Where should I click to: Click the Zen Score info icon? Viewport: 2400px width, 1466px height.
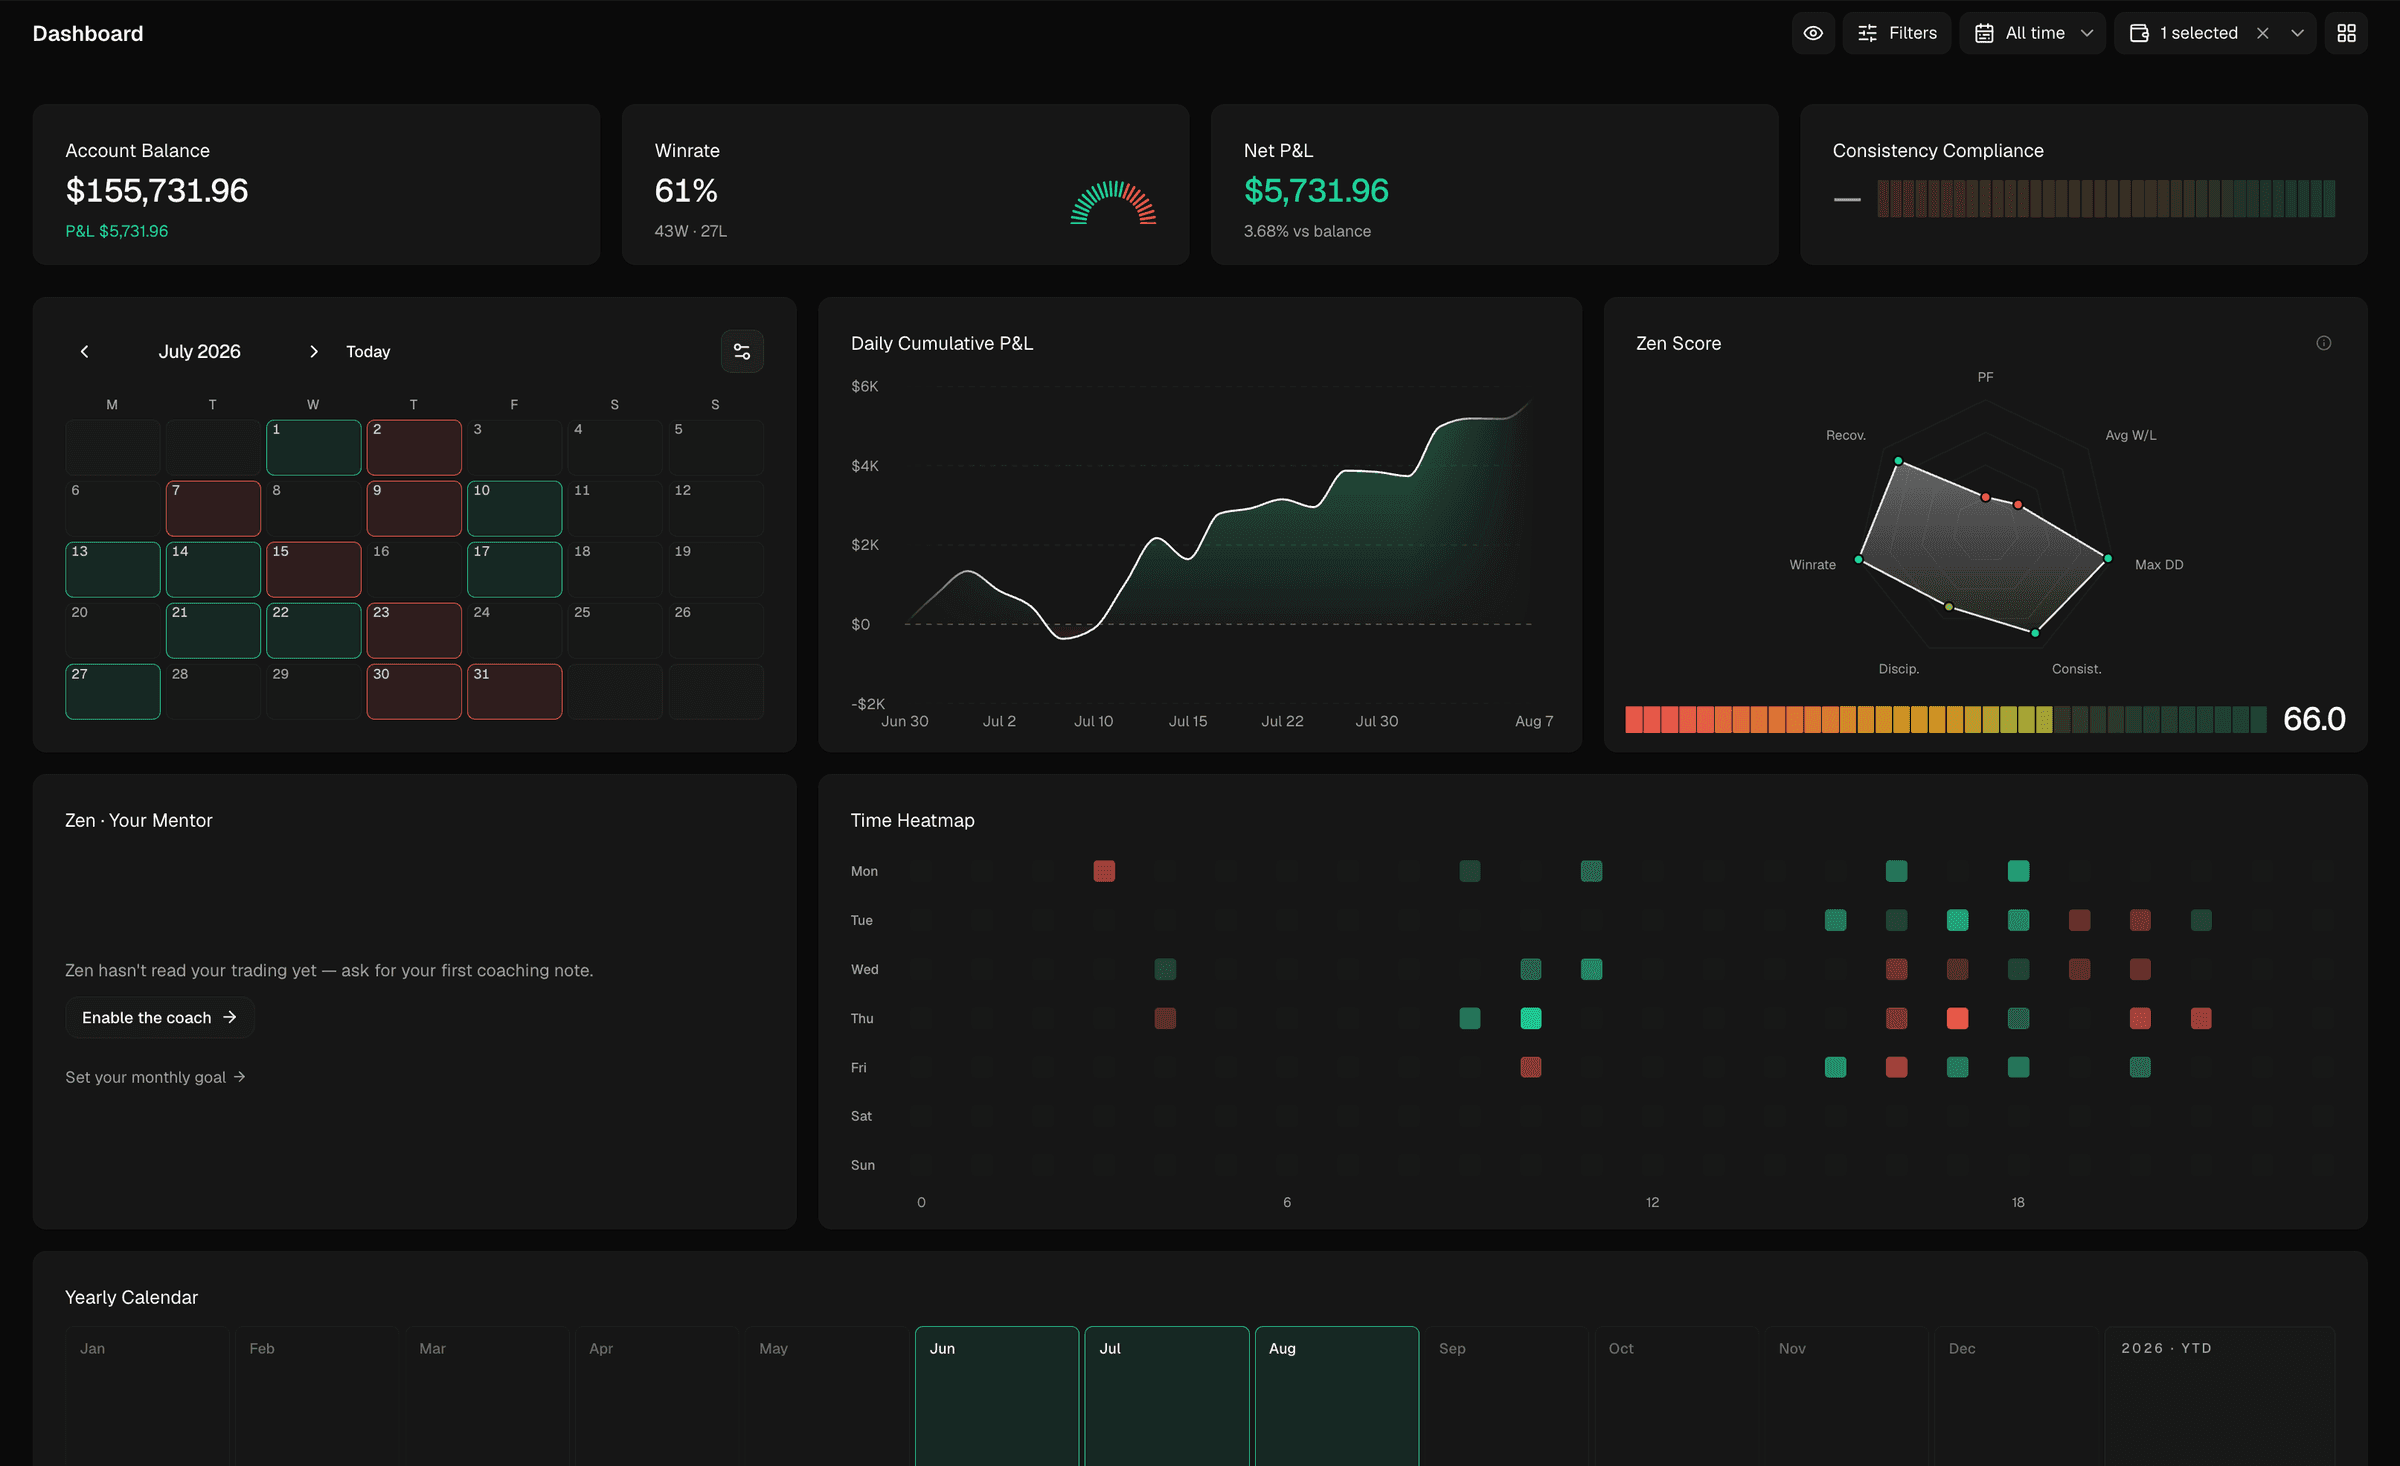point(2324,343)
